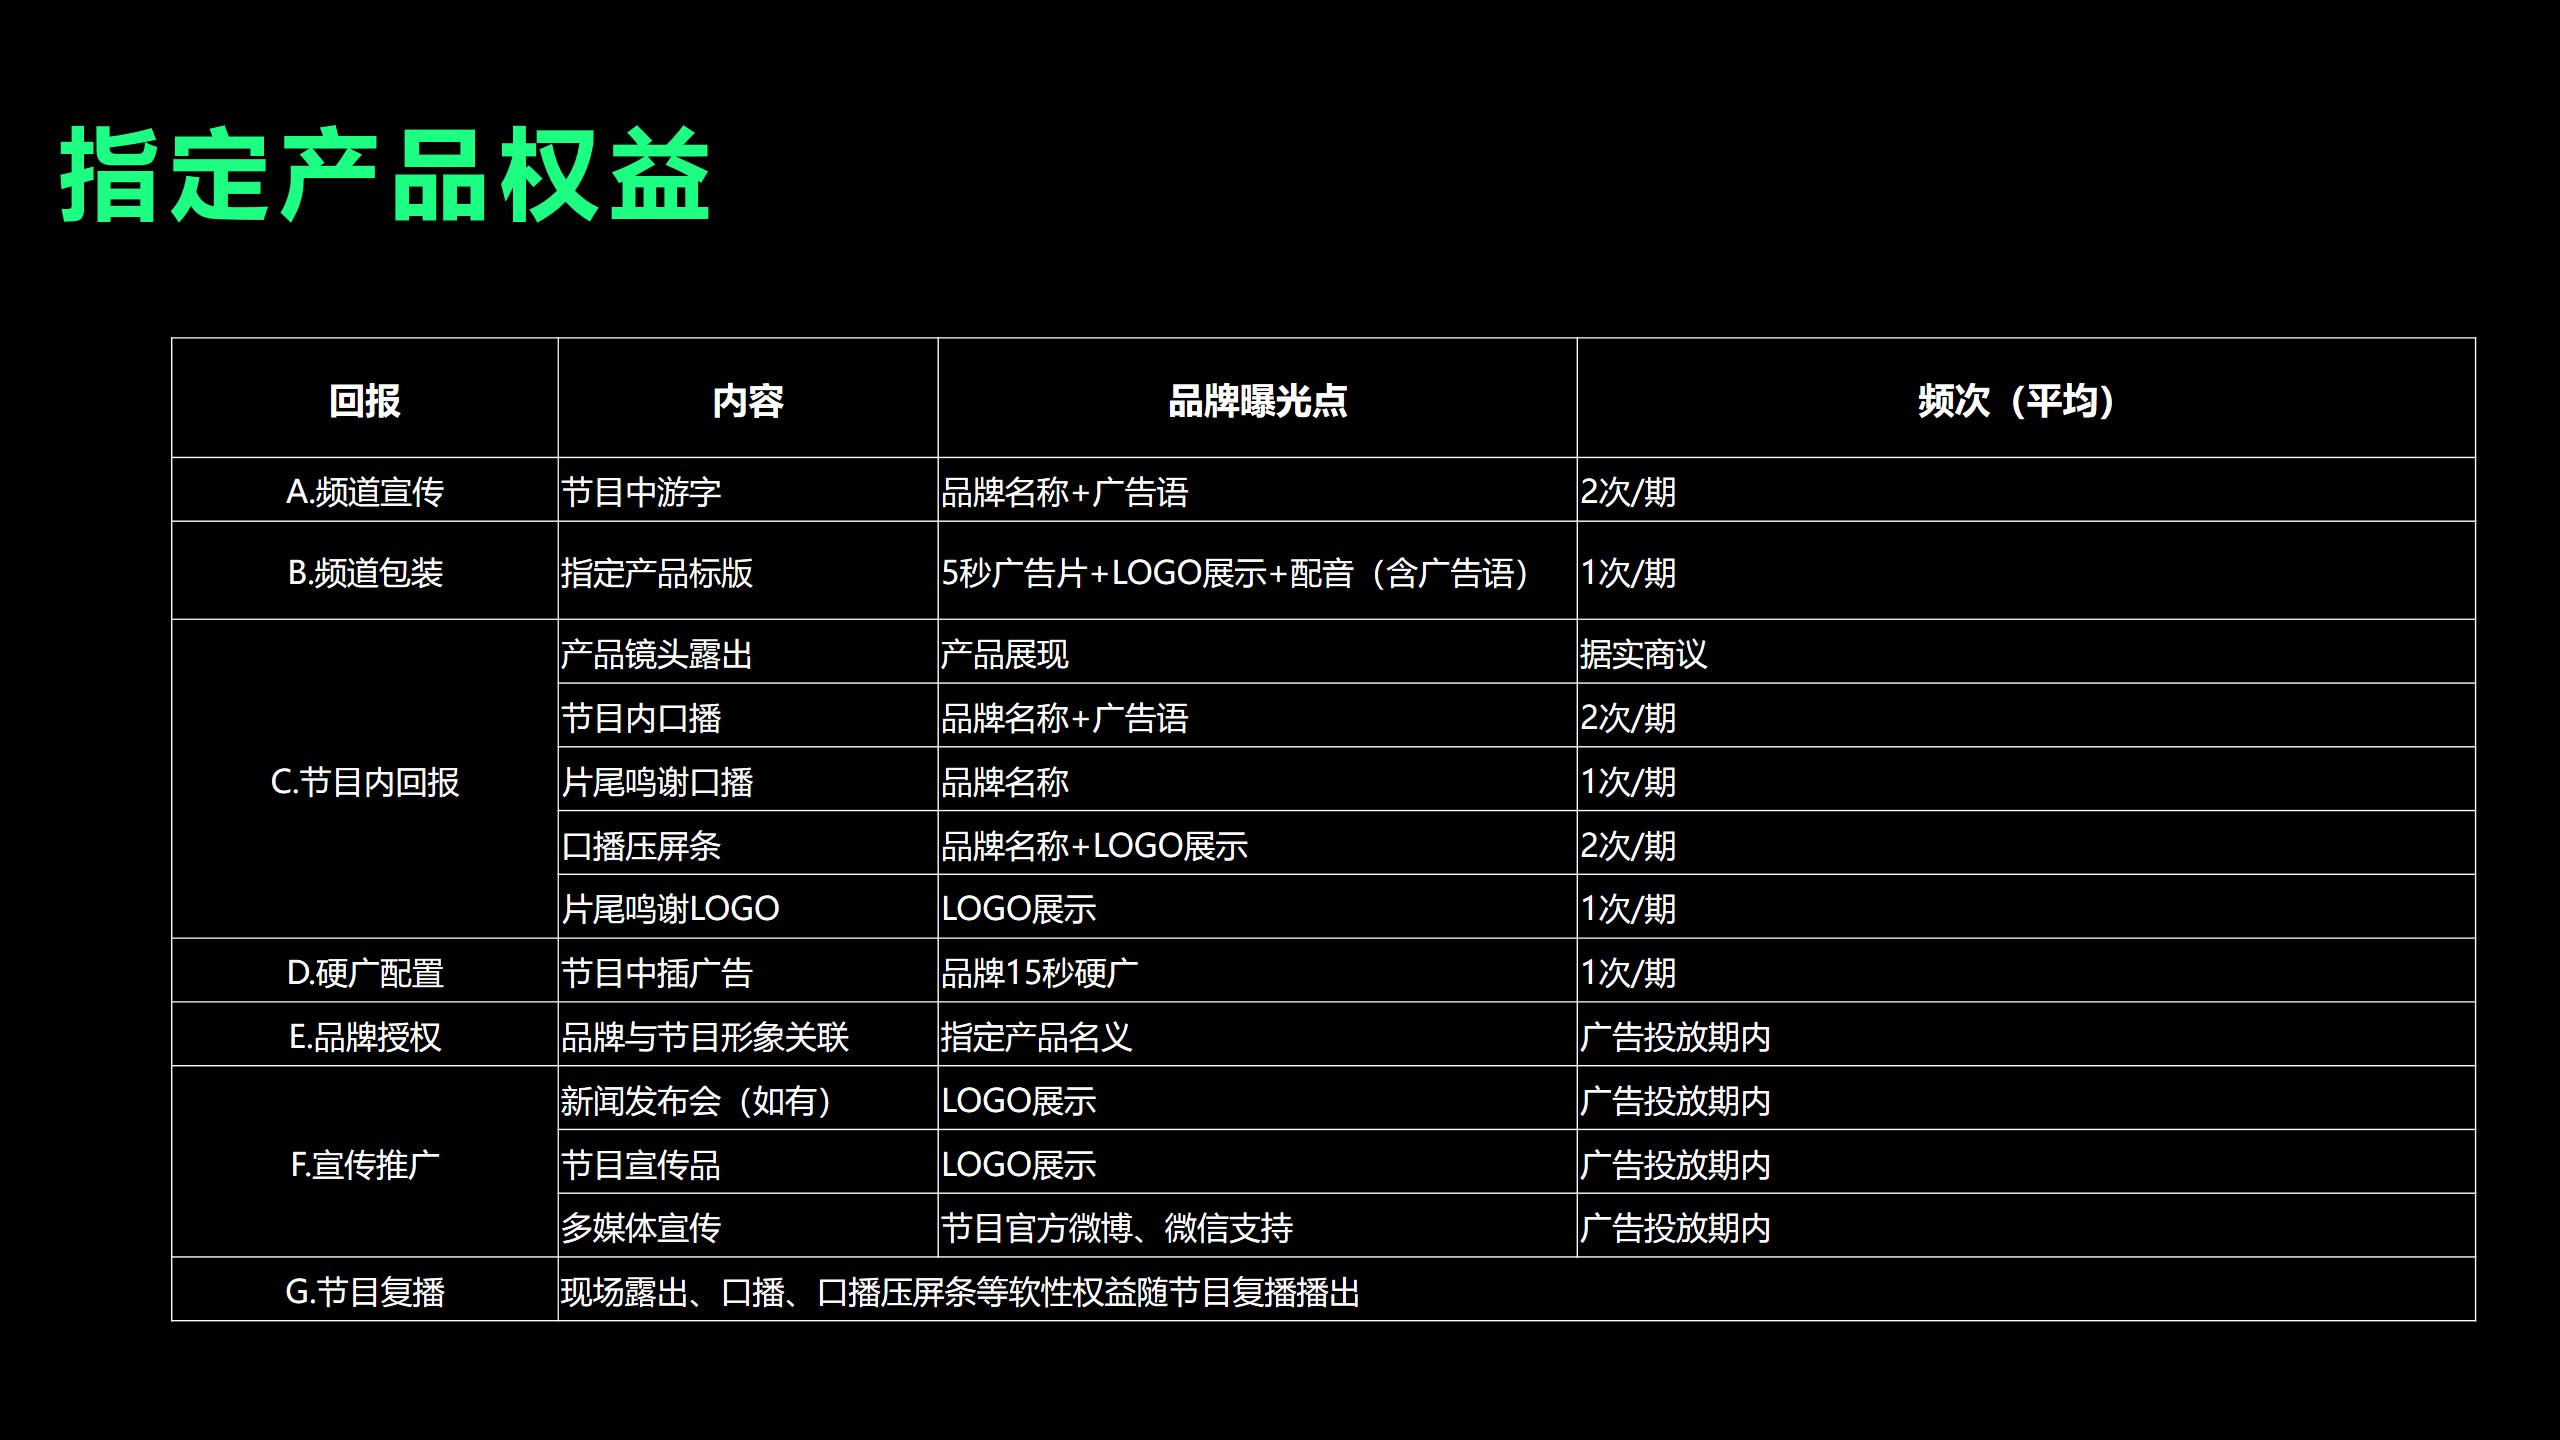Click the 节目内口播 cell
This screenshot has height=1440, width=2560.
pos(748,715)
